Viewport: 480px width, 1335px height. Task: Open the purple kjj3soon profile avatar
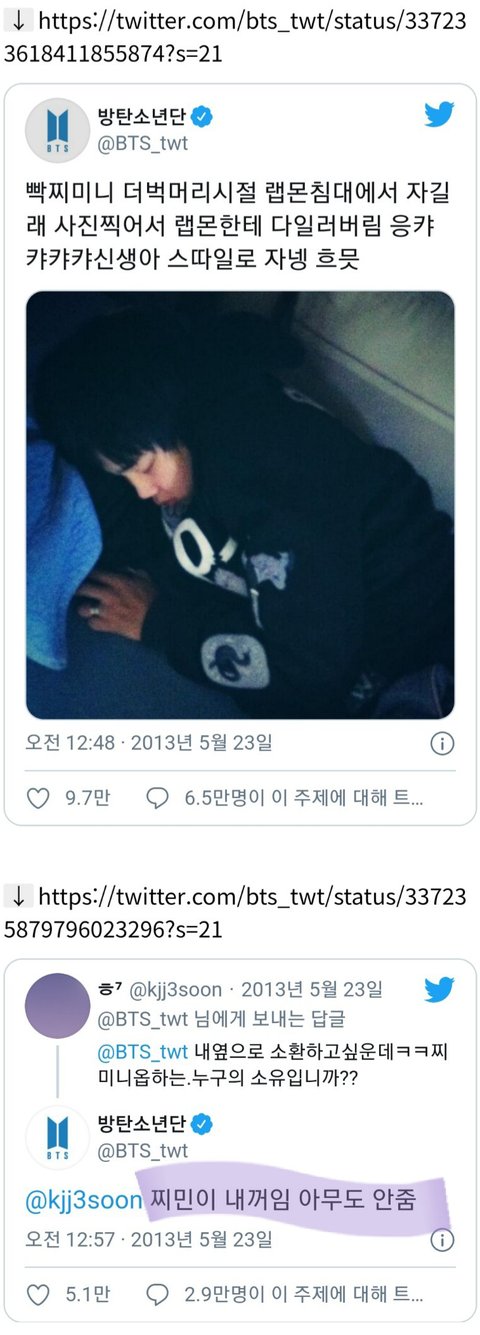(x=57, y=1005)
